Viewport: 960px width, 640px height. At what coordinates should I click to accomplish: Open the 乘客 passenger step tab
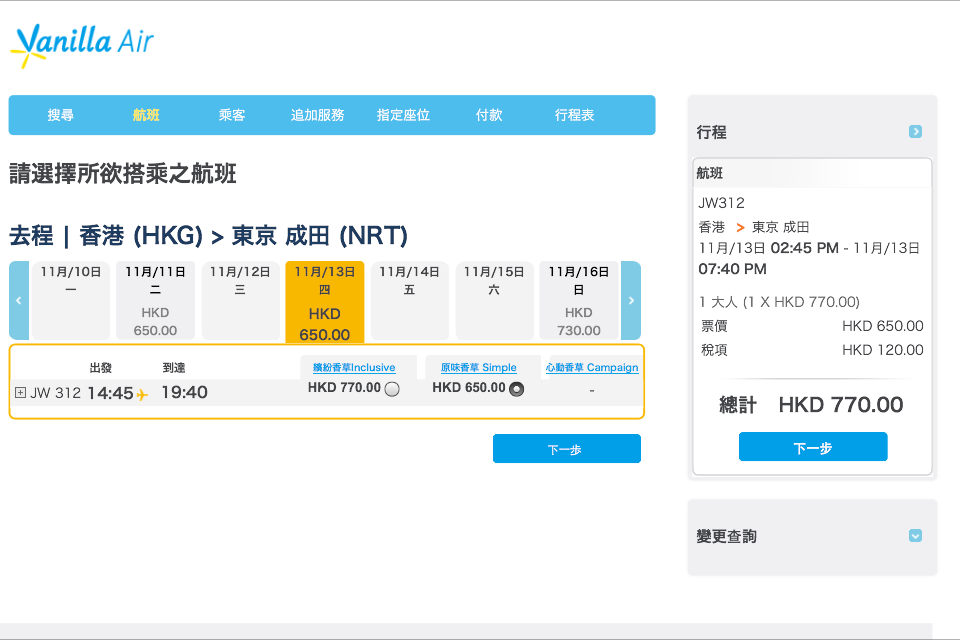point(232,115)
